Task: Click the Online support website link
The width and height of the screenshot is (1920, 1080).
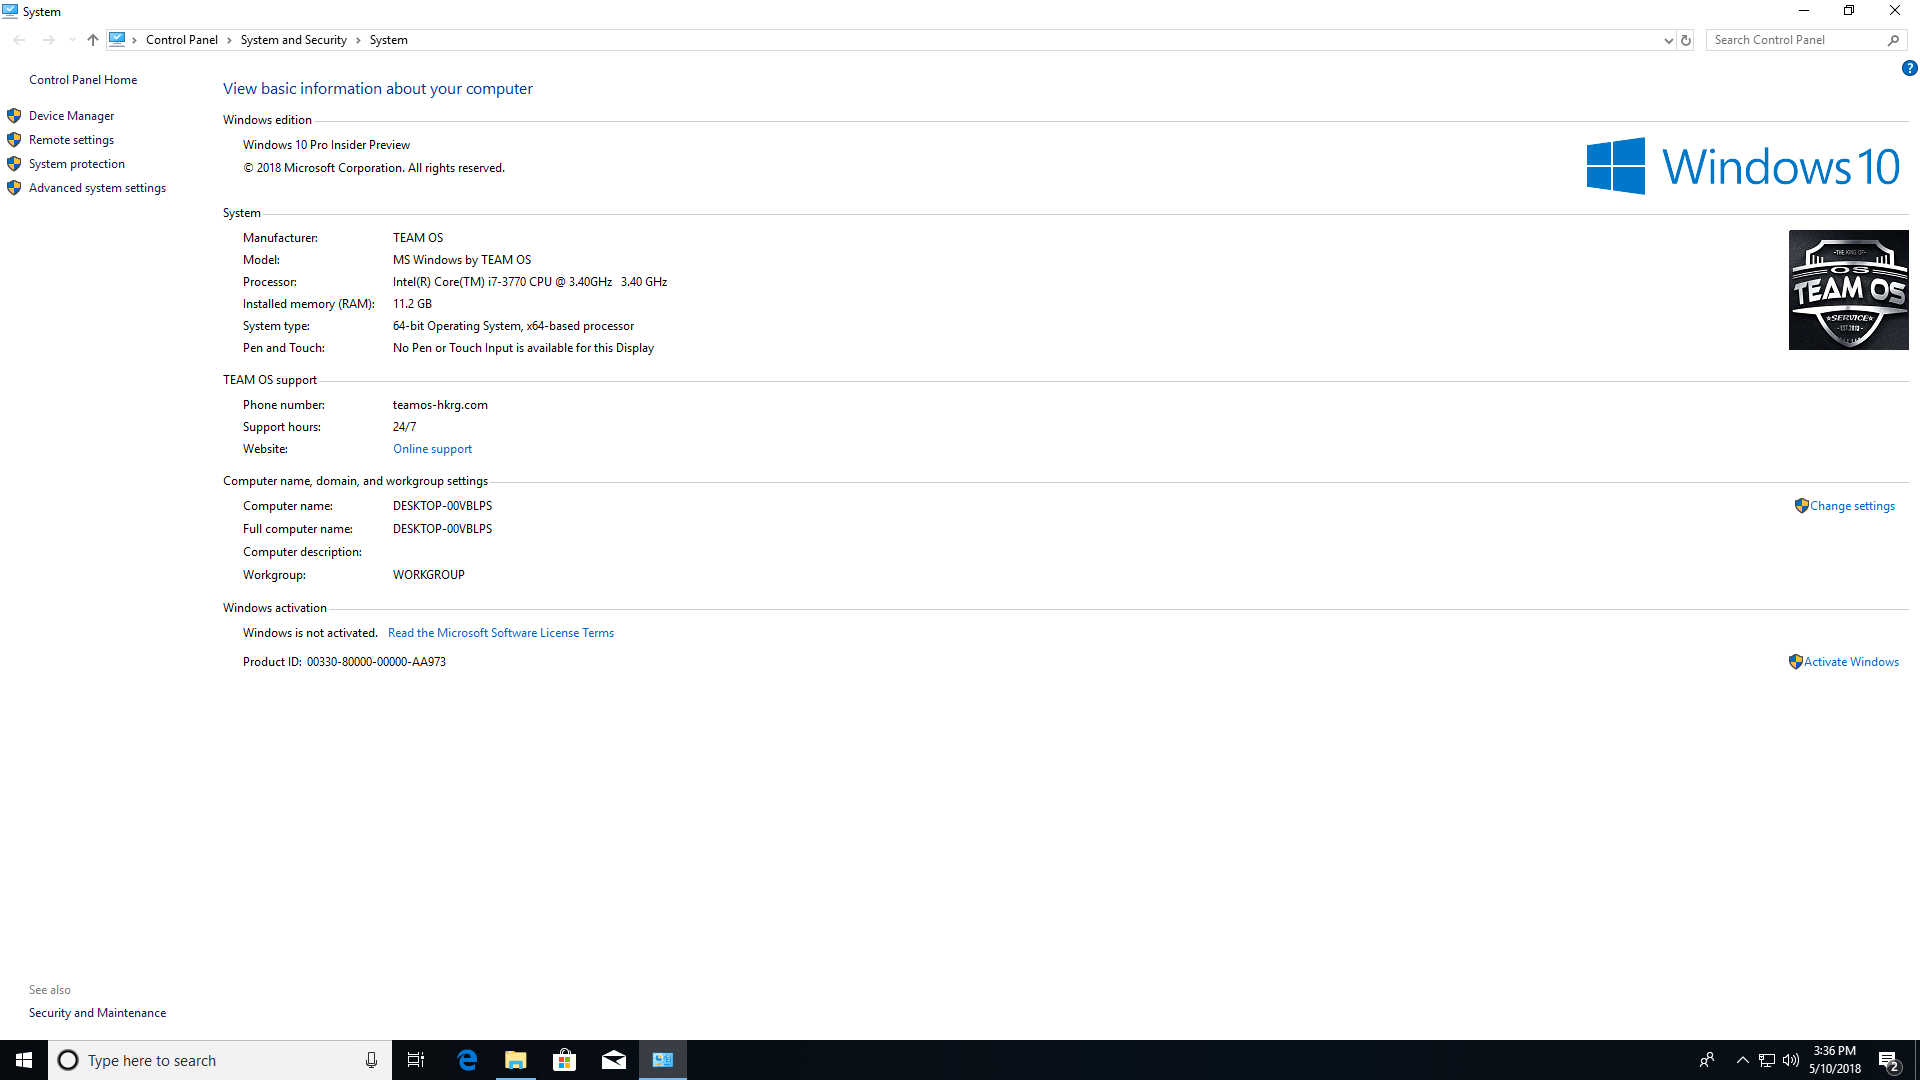Action: tap(432, 449)
